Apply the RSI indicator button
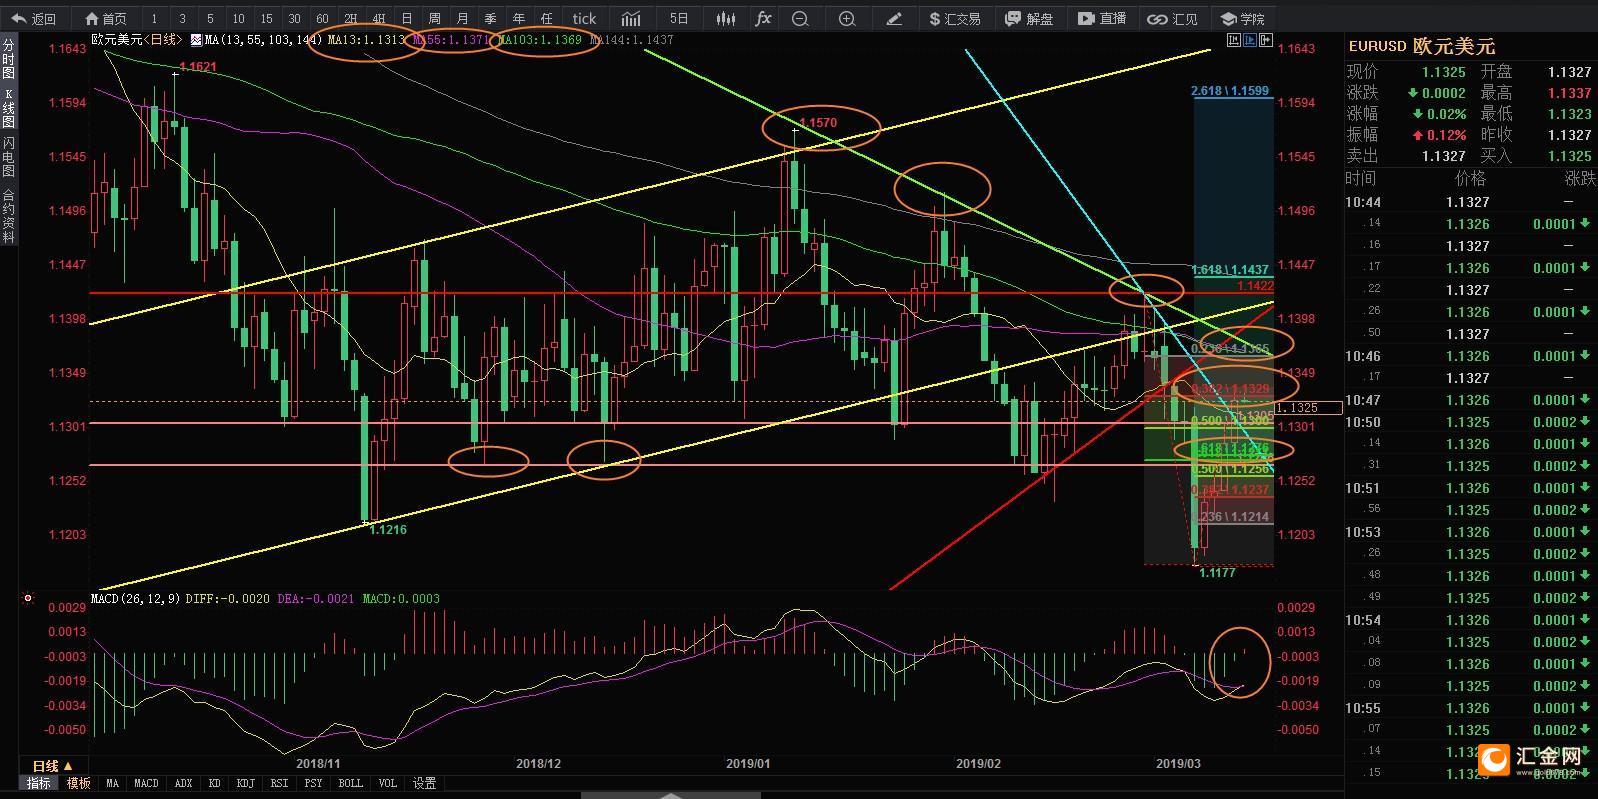This screenshot has width=1598, height=799. [x=279, y=783]
